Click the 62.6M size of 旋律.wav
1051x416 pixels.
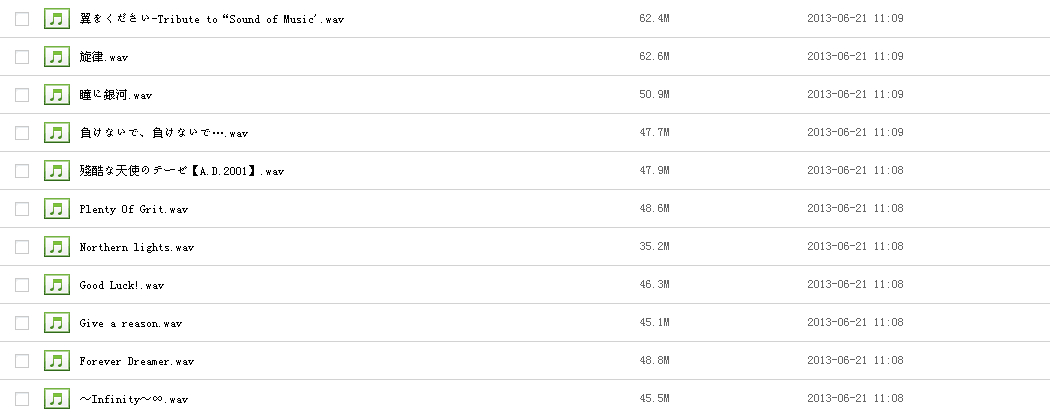pyautogui.click(x=653, y=57)
